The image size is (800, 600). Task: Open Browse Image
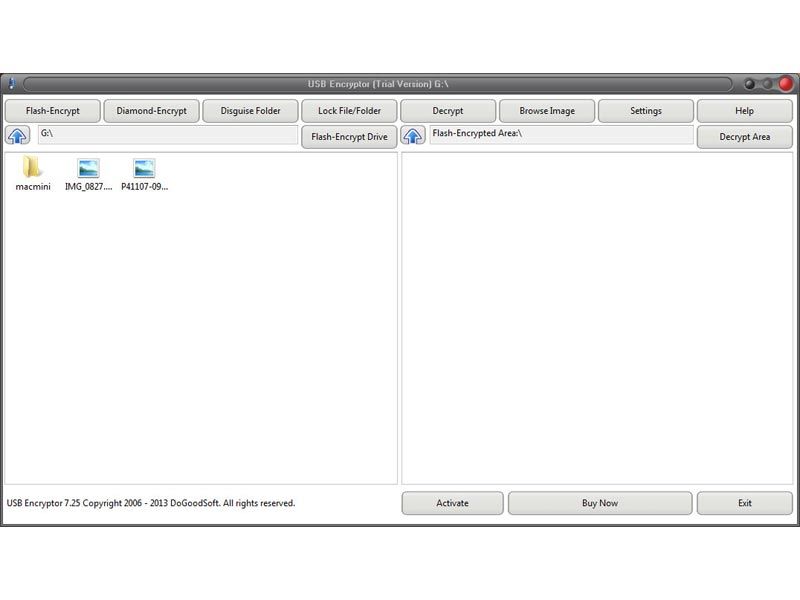click(x=547, y=111)
